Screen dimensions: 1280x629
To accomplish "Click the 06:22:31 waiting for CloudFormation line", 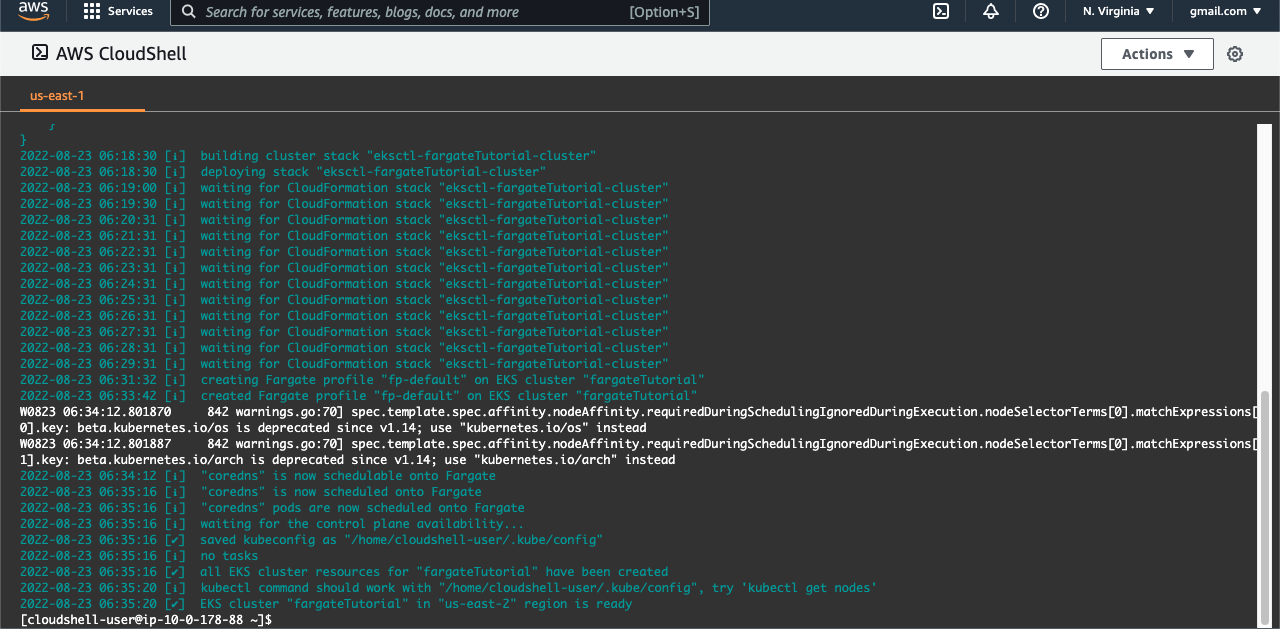I will (x=344, y=252).
